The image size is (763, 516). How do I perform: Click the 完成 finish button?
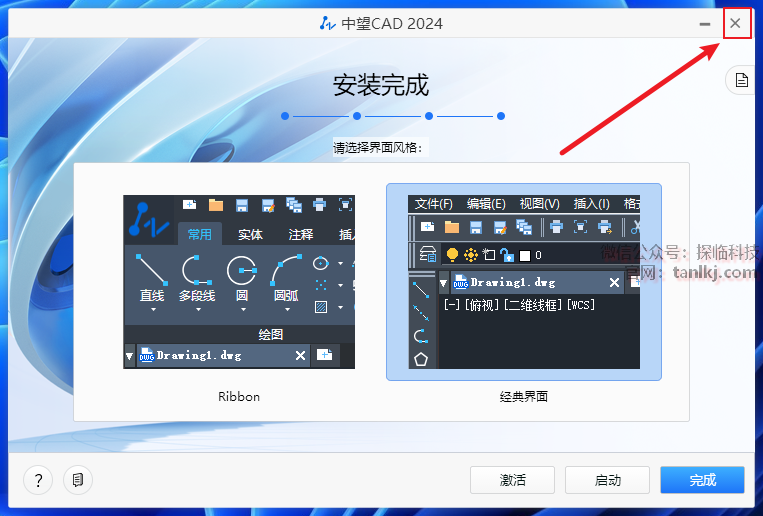point(702,480)
